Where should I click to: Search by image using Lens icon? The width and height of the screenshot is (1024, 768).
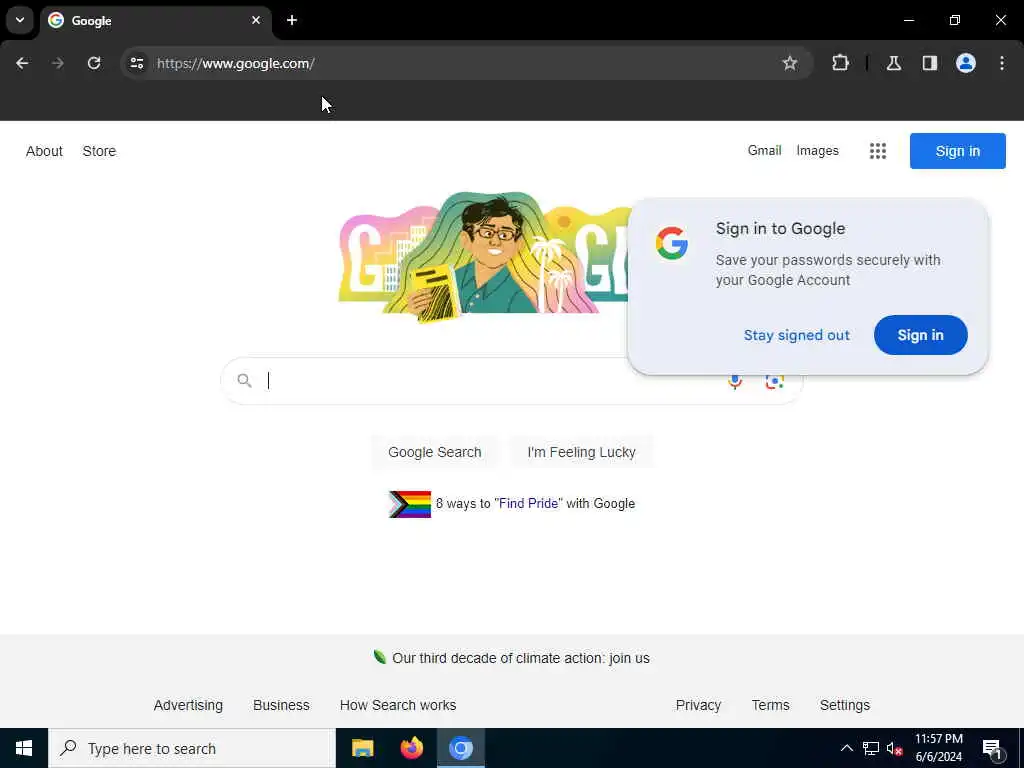775,381
